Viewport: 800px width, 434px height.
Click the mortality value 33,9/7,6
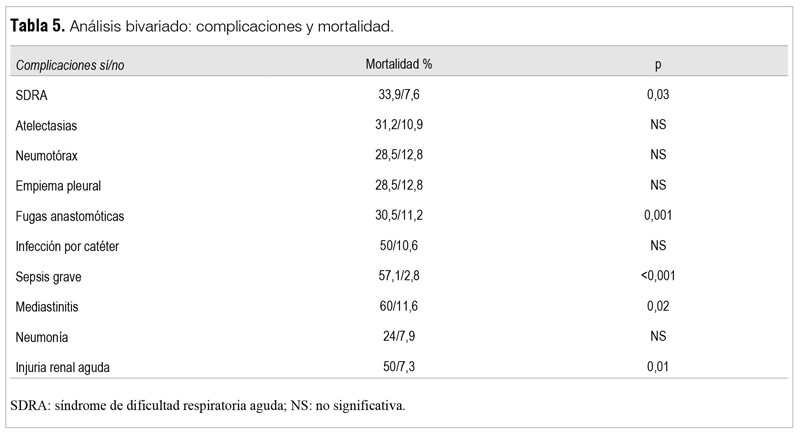point(398,96)
